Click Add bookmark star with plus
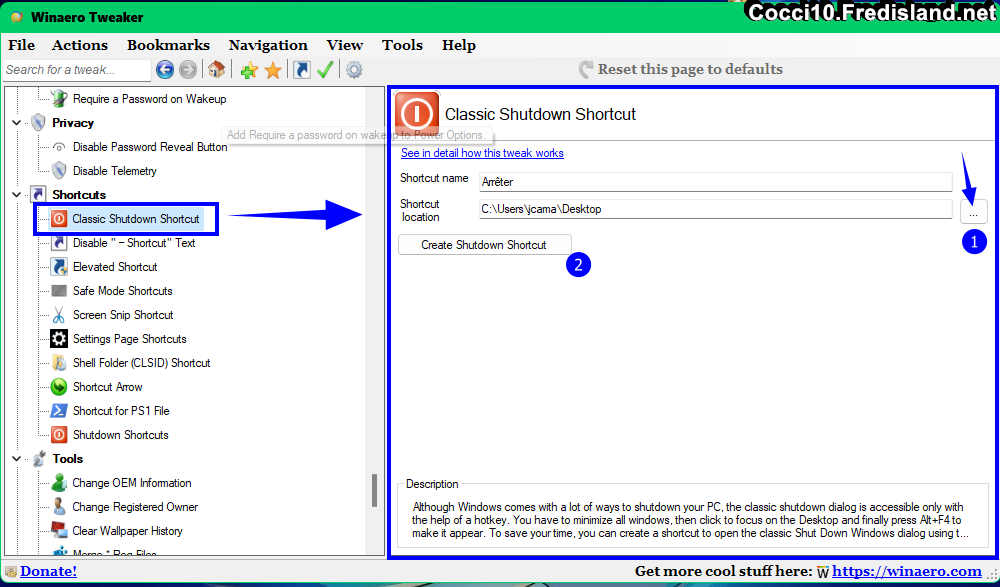This screenshot has height=587, width=1000. click(249, 70)
